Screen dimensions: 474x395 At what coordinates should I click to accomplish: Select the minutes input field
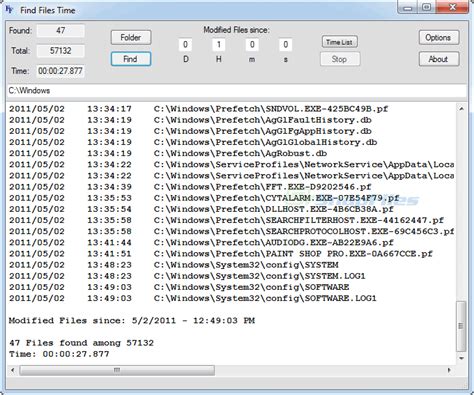[252, 45]
